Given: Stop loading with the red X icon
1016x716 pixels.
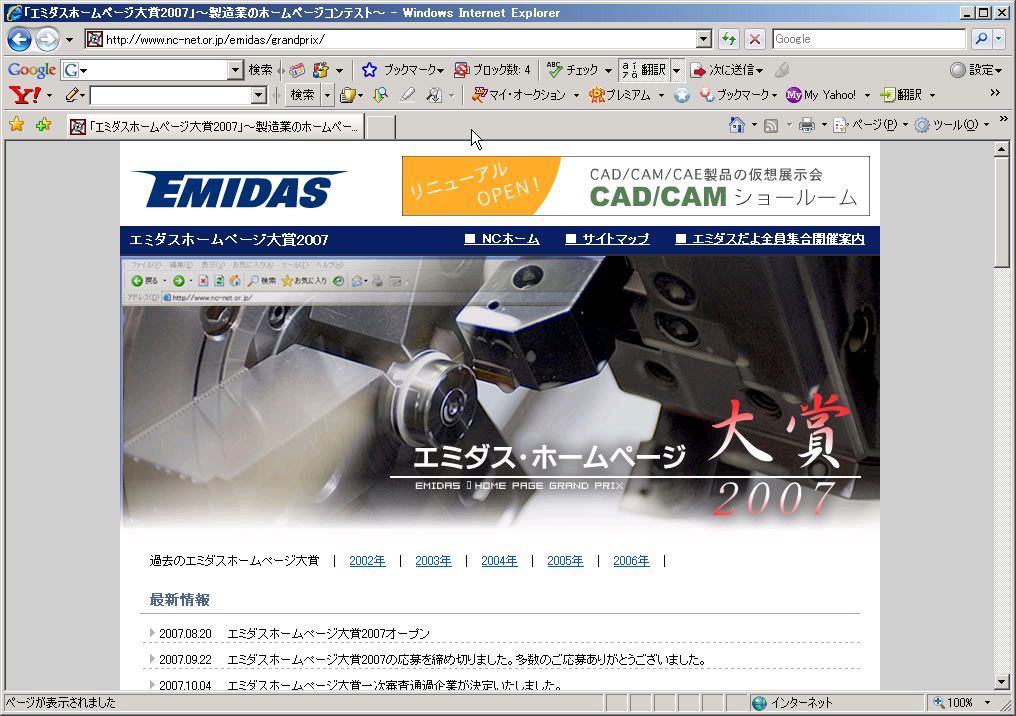Looking at the screenshot, I should (754, 40).
